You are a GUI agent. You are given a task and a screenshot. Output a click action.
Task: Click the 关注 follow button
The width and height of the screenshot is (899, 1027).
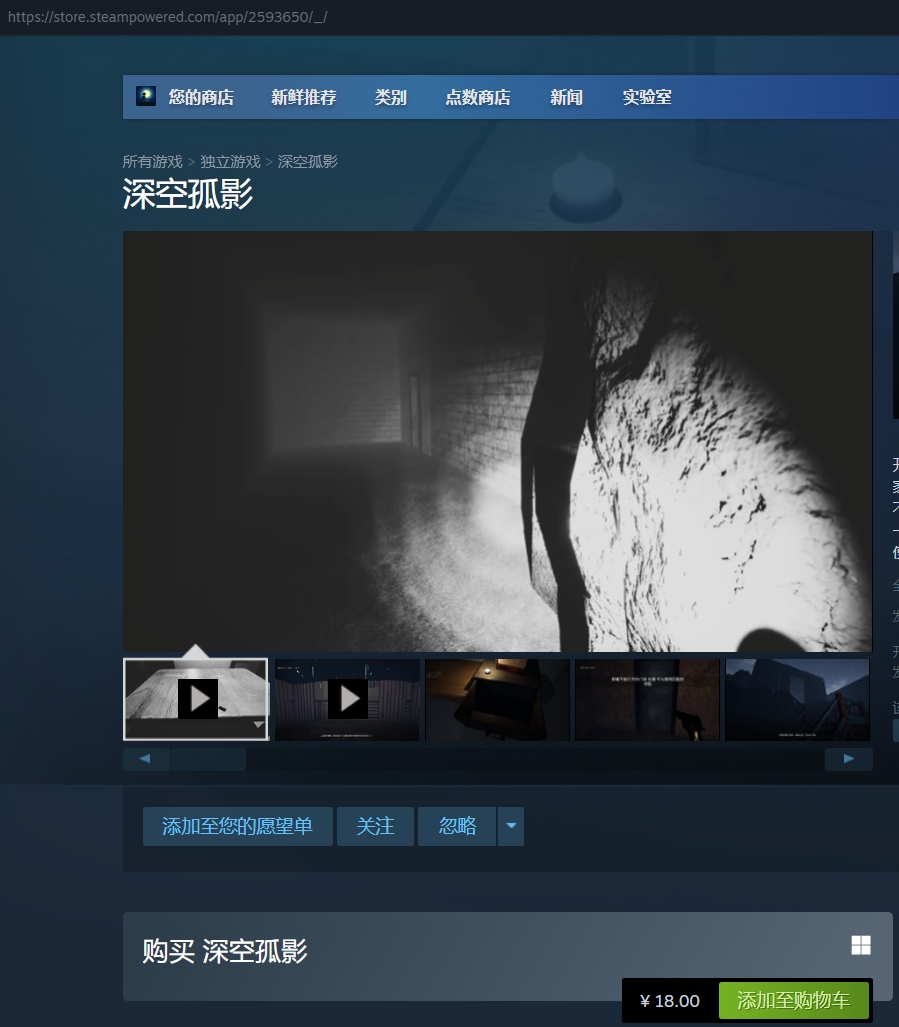coord(375,826)
